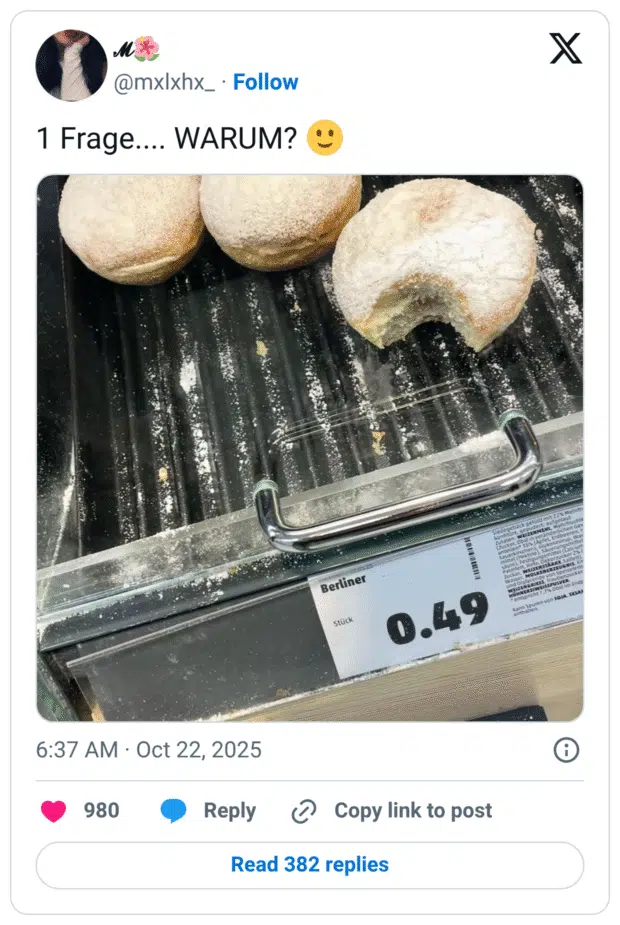Click the chrome handle in the photo
This screenshot has width=620, height=925.
(398, 486)
